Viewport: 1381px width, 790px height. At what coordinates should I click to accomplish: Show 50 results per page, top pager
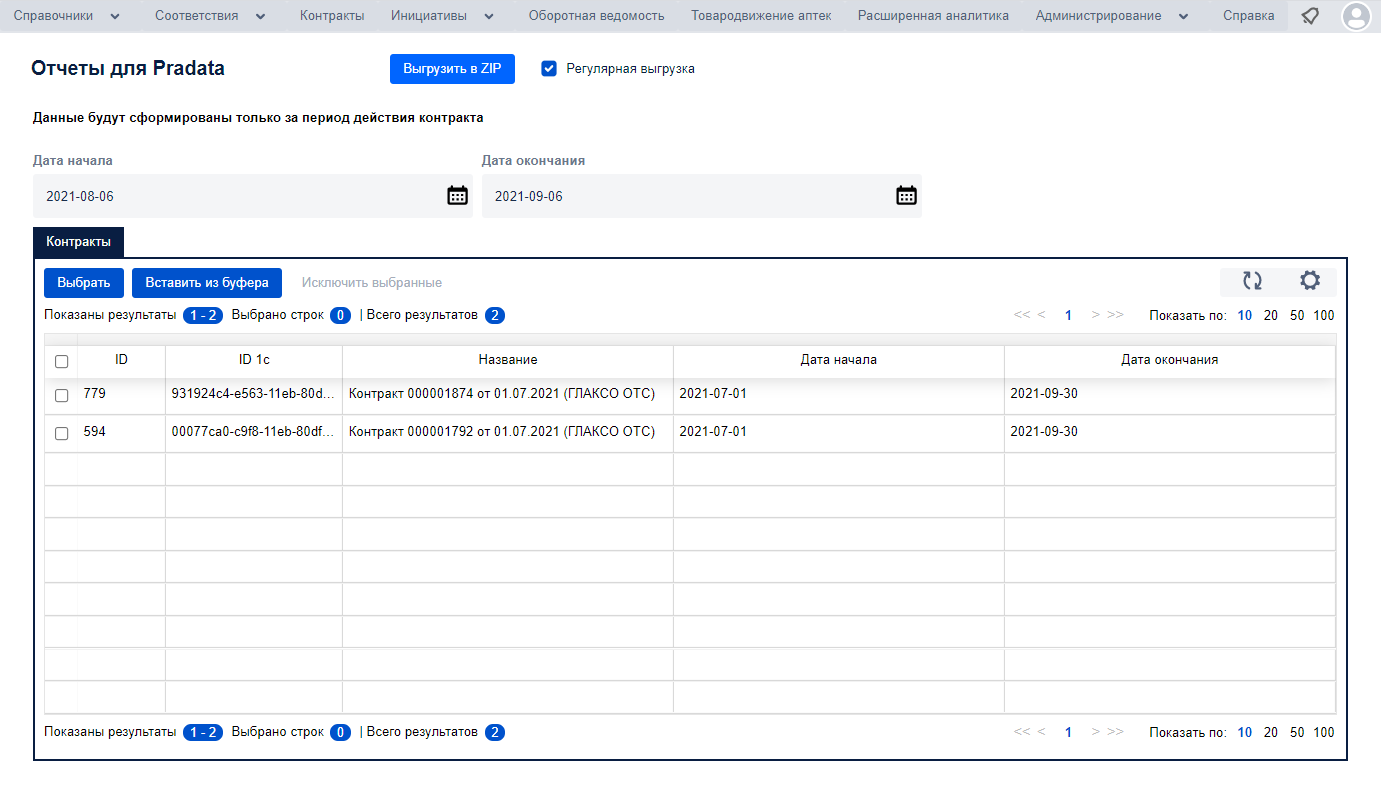[x=1297, y=316]
